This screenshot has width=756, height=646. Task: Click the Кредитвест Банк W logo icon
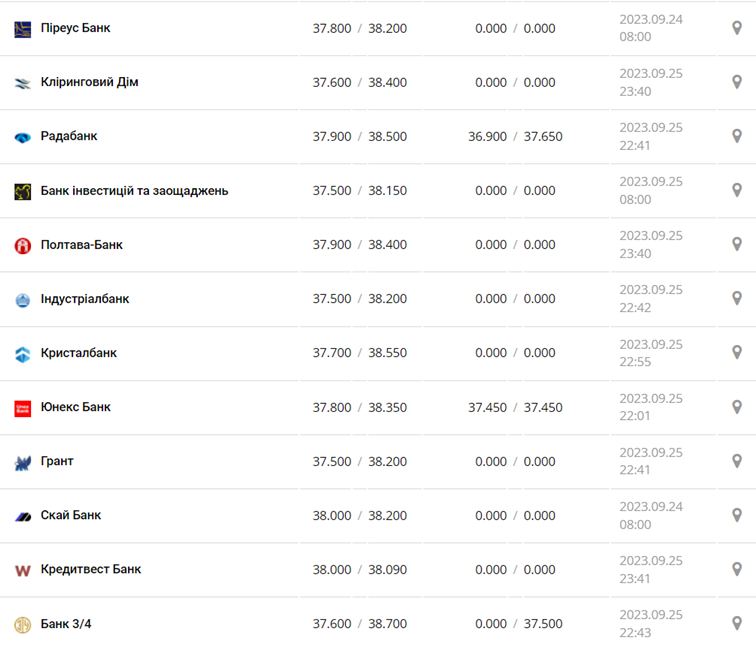coord(22,570)
